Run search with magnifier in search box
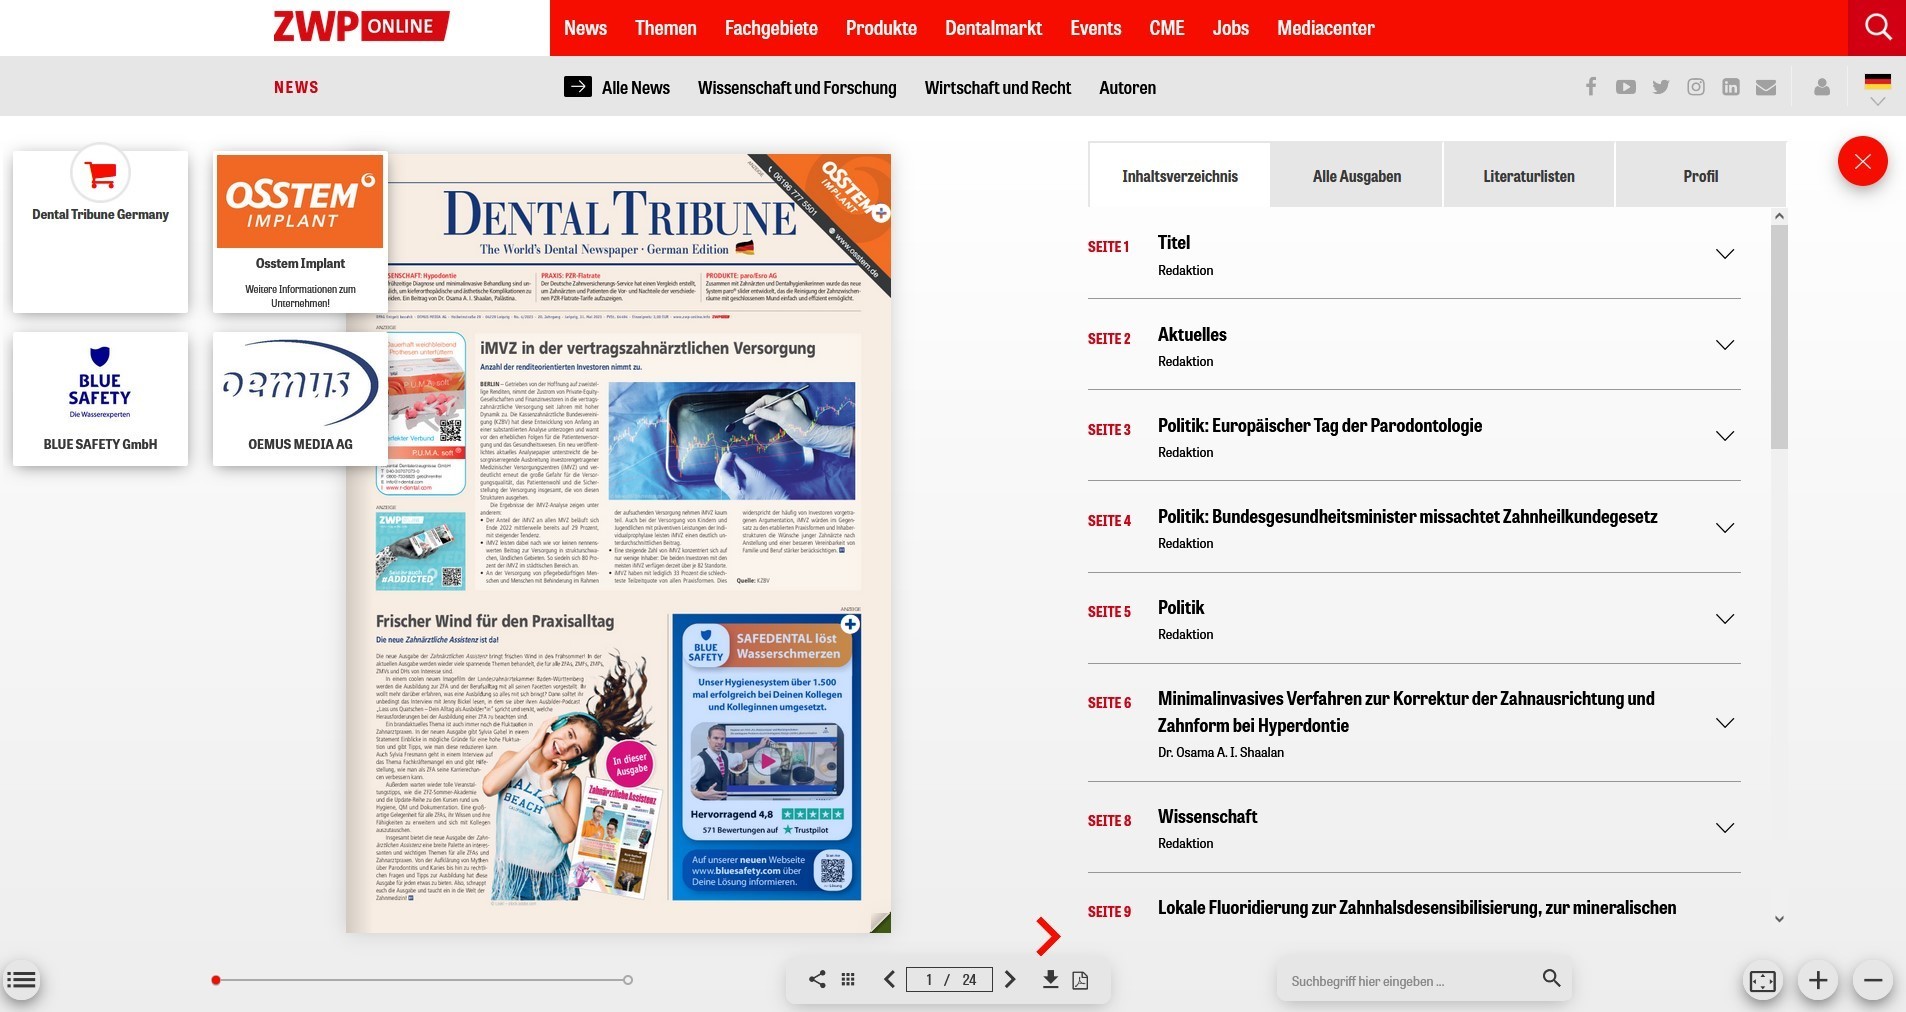Viewport: 1906px width, 1012px height. [1551, 978]
